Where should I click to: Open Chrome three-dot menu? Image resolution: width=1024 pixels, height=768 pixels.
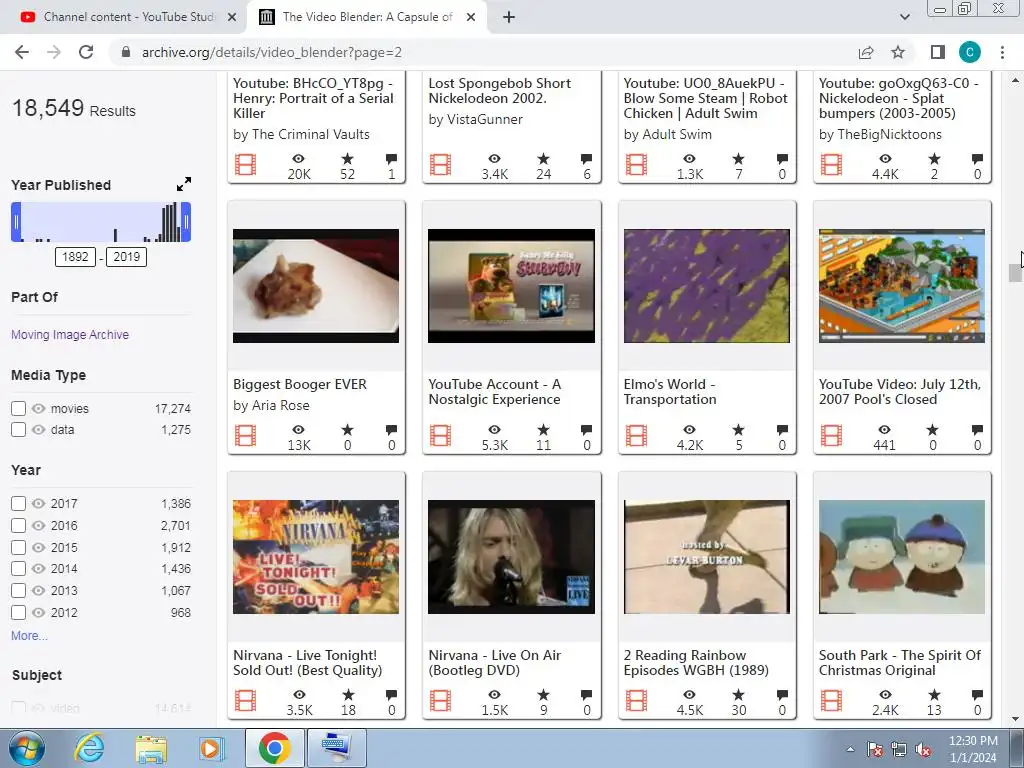pos(1002,52)
